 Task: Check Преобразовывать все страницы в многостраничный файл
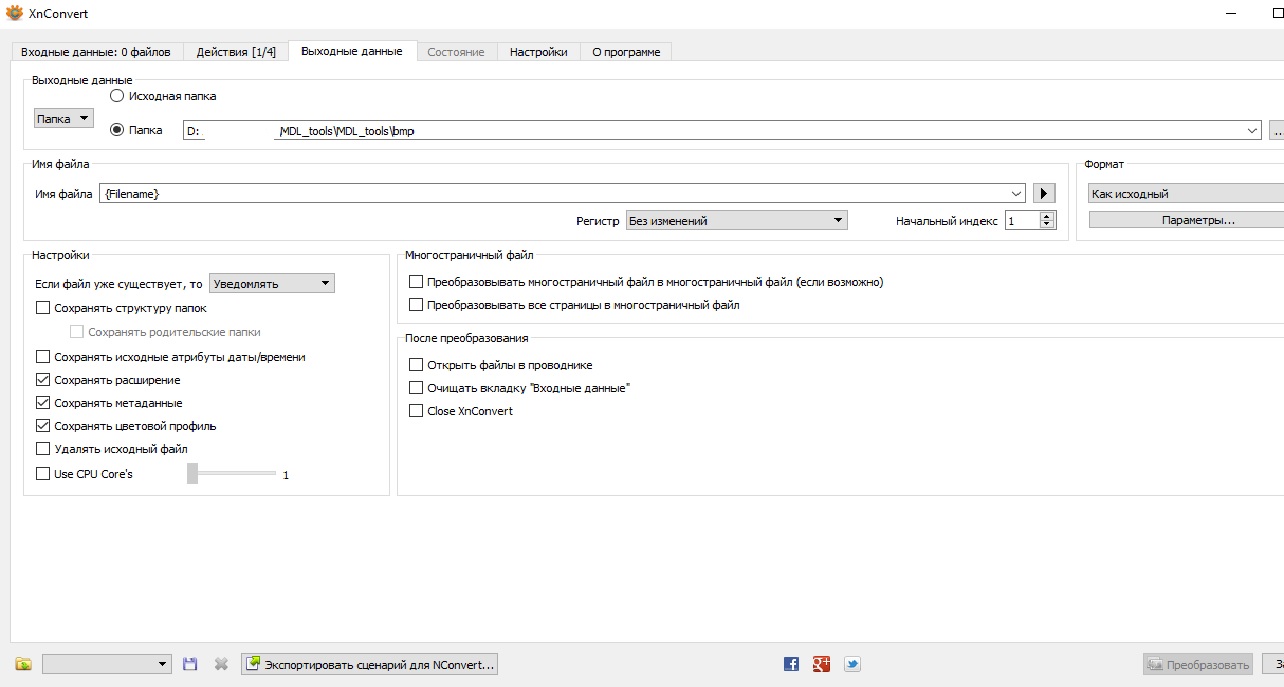pyautogui.click(x=417, y=305)
